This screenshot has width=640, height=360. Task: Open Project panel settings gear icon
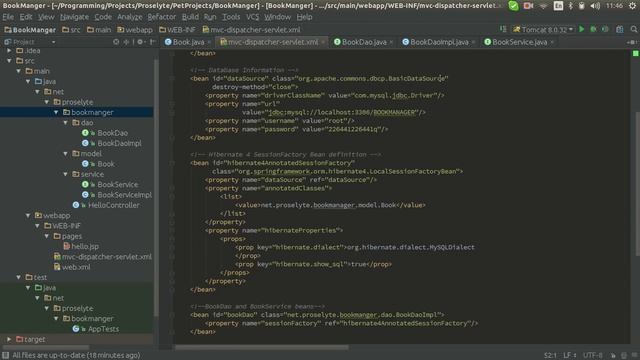point(140,42)
